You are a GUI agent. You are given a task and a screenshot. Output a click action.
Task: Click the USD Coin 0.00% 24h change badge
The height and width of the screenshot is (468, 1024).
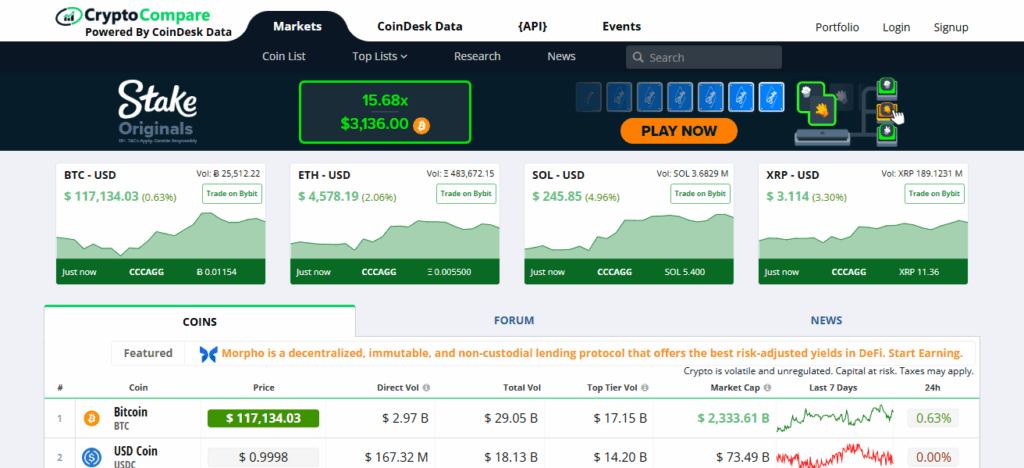click(x=933, y=457)
